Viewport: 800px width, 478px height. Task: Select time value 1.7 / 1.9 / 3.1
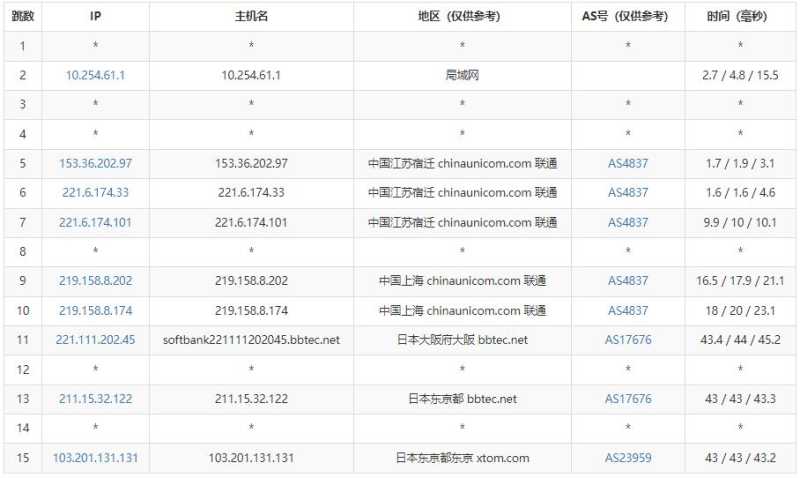click(740, 164)
